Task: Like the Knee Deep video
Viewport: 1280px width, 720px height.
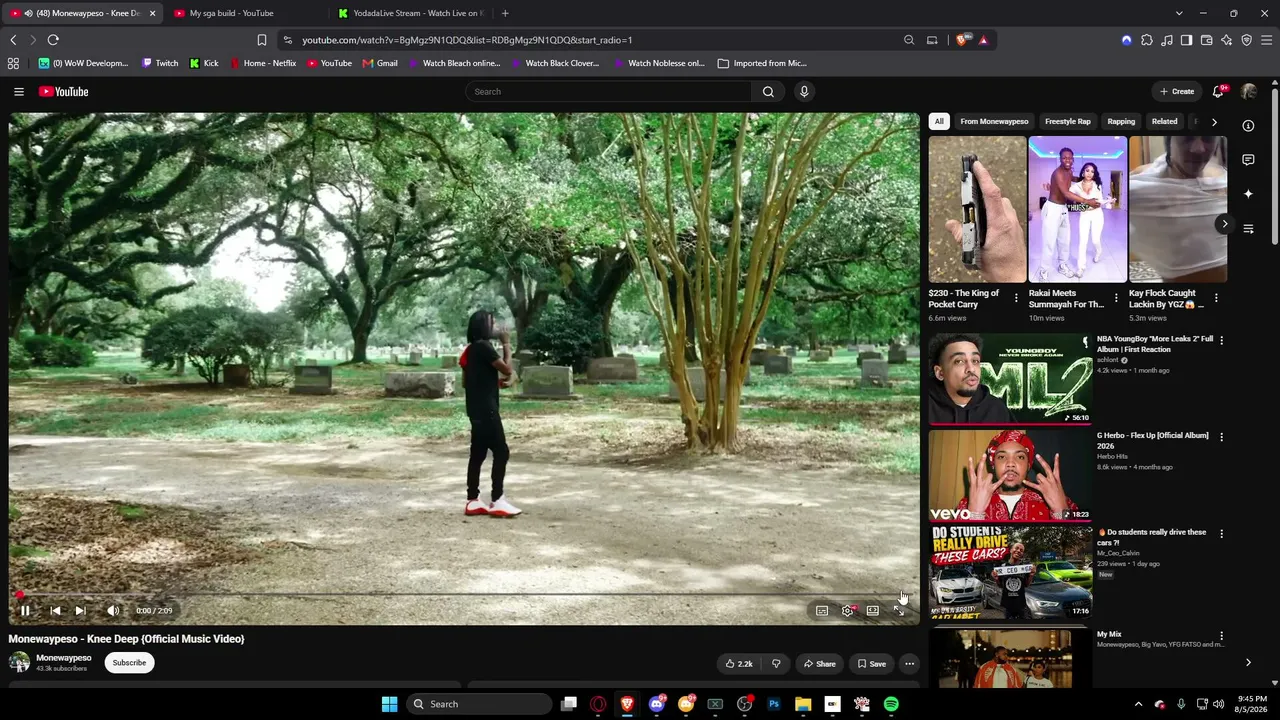Action: [739, 663]
